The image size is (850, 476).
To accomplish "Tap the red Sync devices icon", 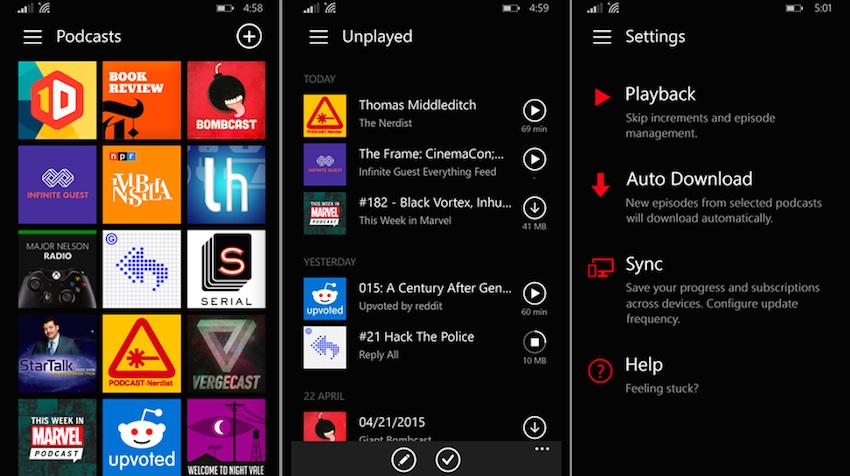I will [601, 268].
